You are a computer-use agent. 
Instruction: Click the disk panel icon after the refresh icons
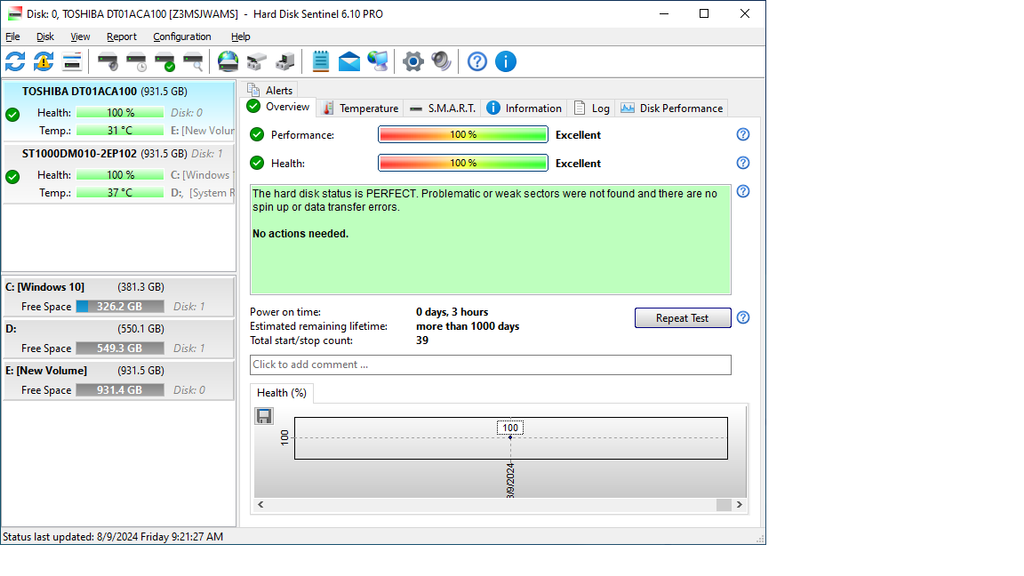[72, 62]
